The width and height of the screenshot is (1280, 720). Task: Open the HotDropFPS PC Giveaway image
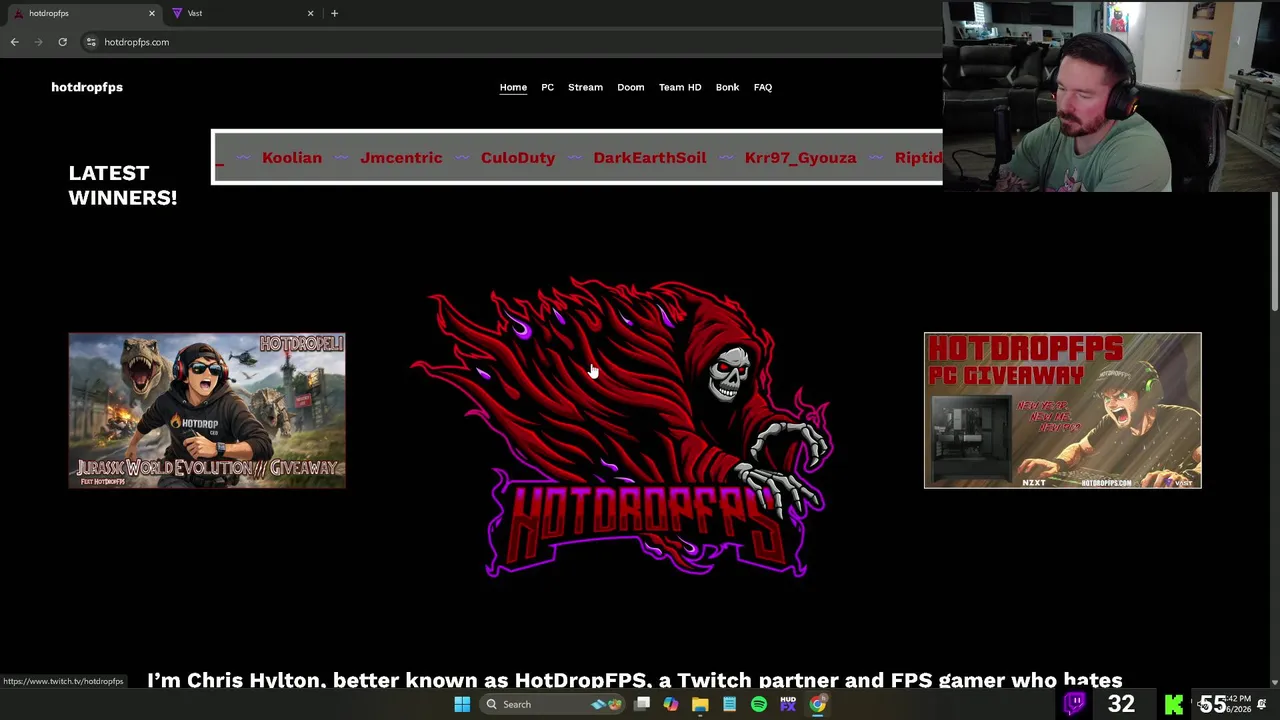1062,411
